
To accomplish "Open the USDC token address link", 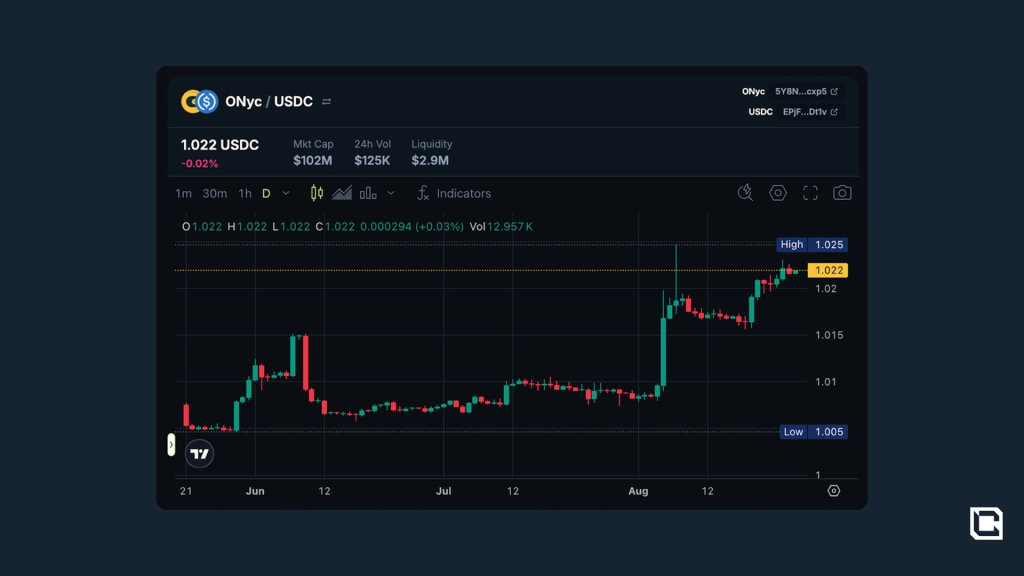I will (810, 112).
